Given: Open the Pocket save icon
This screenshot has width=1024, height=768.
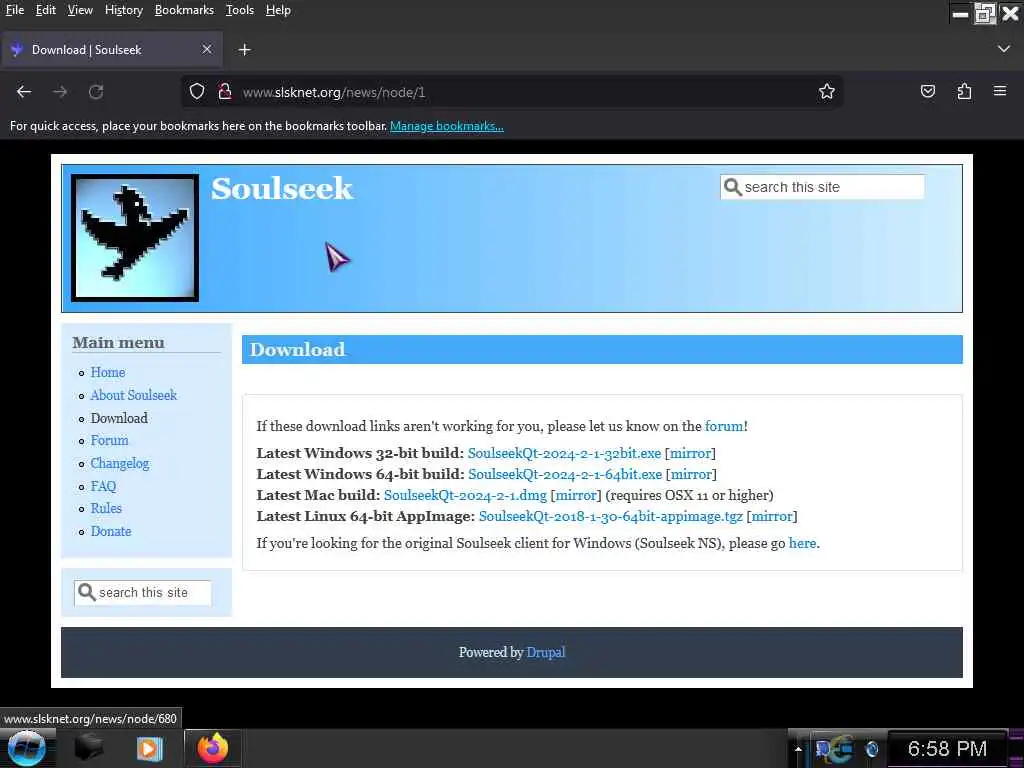Looking at the screenshot, I should 927,91.
